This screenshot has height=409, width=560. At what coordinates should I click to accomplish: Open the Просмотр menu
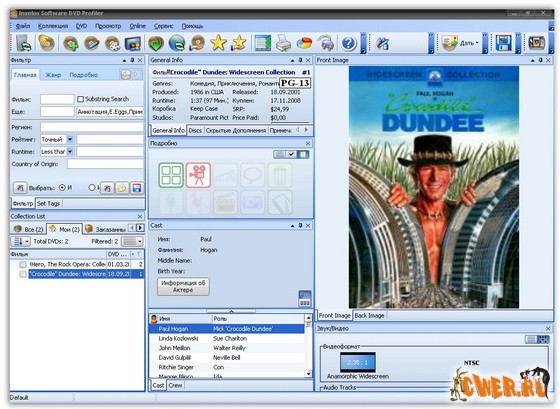(108, 26)
